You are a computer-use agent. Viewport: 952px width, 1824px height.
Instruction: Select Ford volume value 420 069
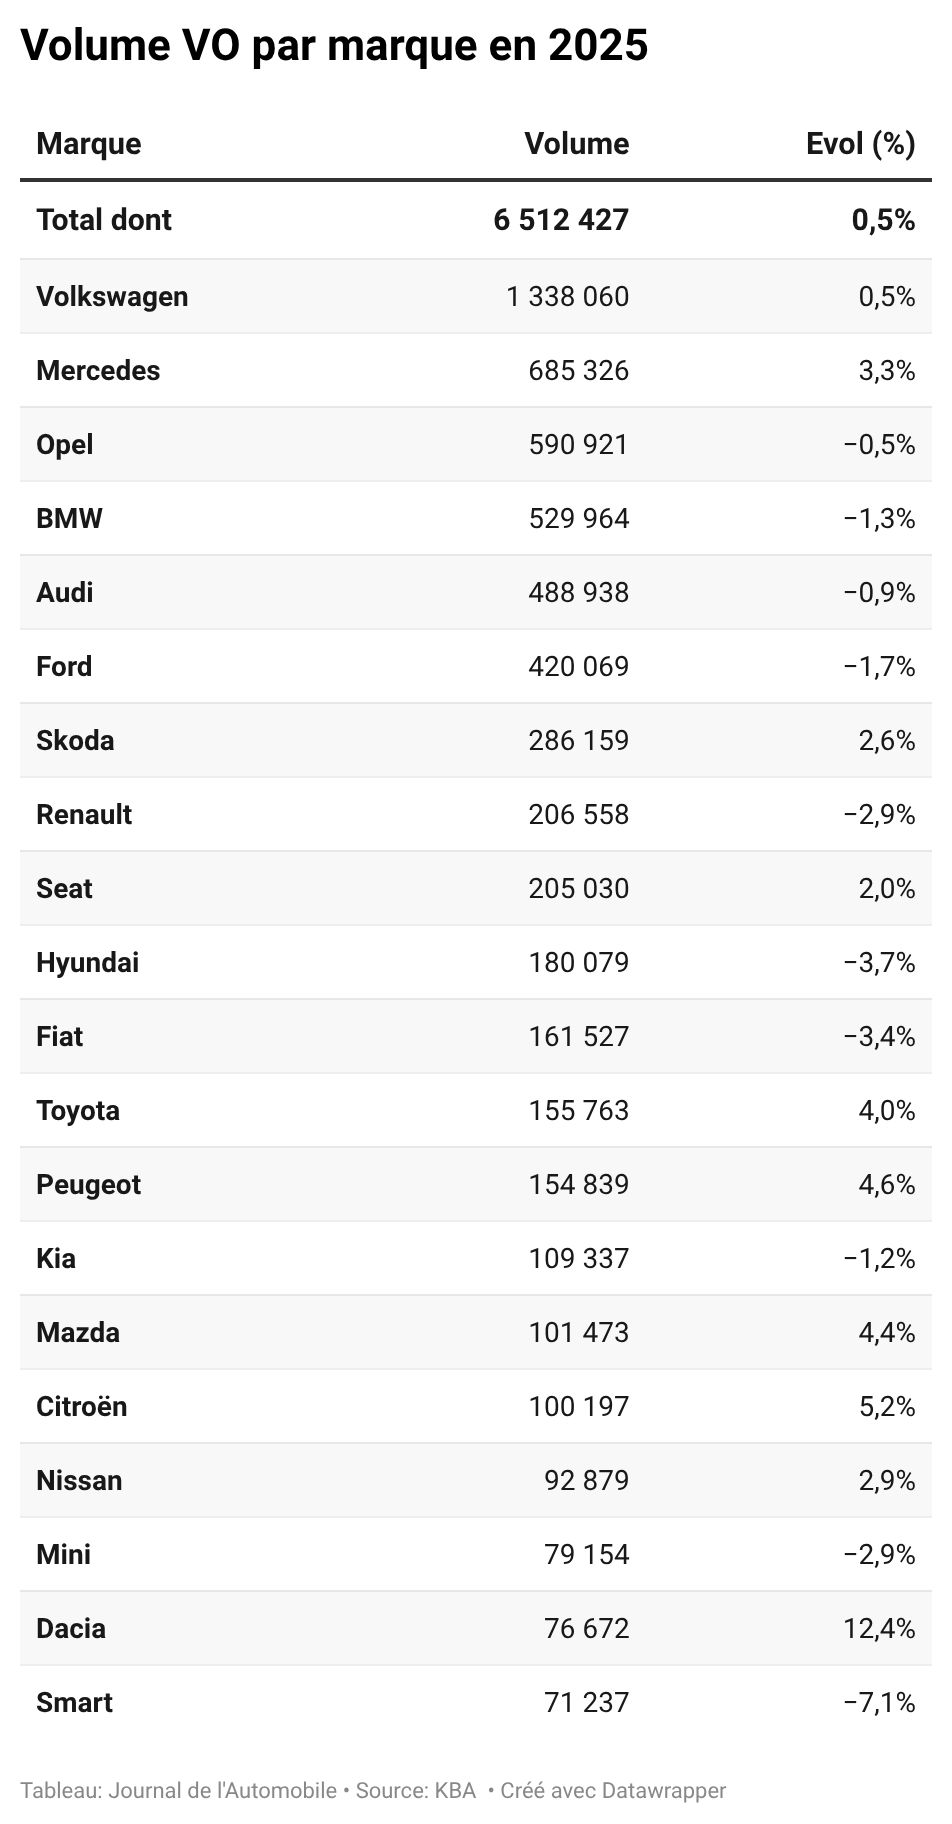click(579, 667)
